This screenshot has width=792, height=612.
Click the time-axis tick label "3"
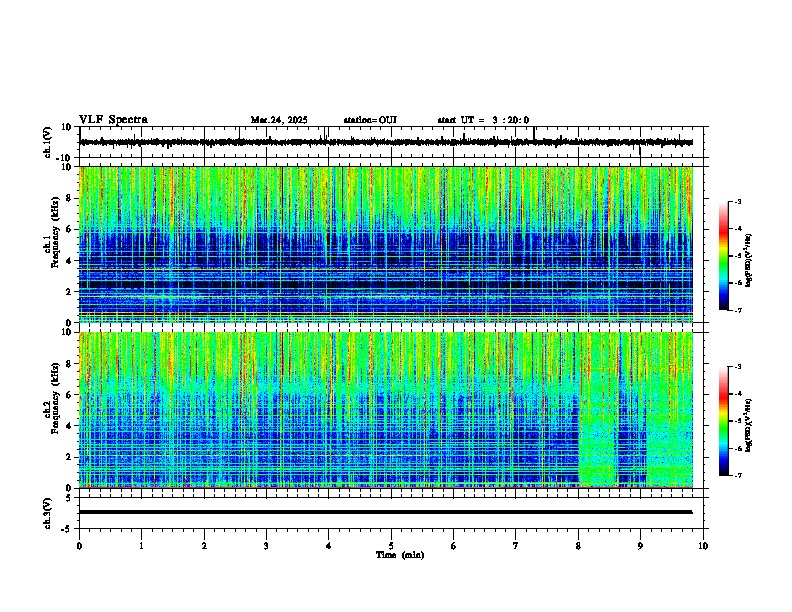266,546
